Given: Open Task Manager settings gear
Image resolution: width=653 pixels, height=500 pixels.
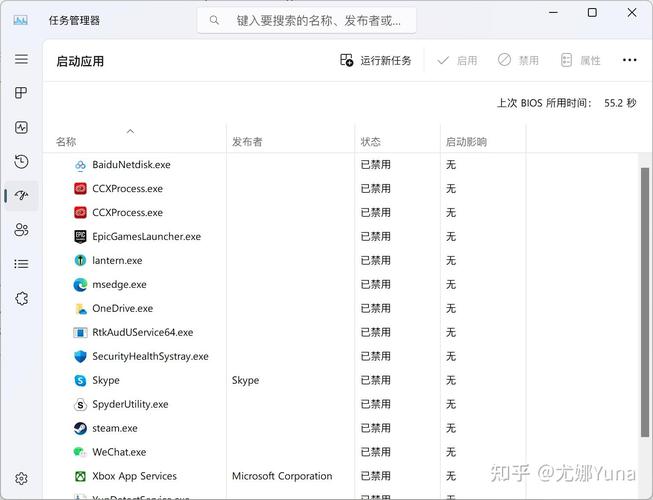Looking at the screenshot, I should [21, 479].
